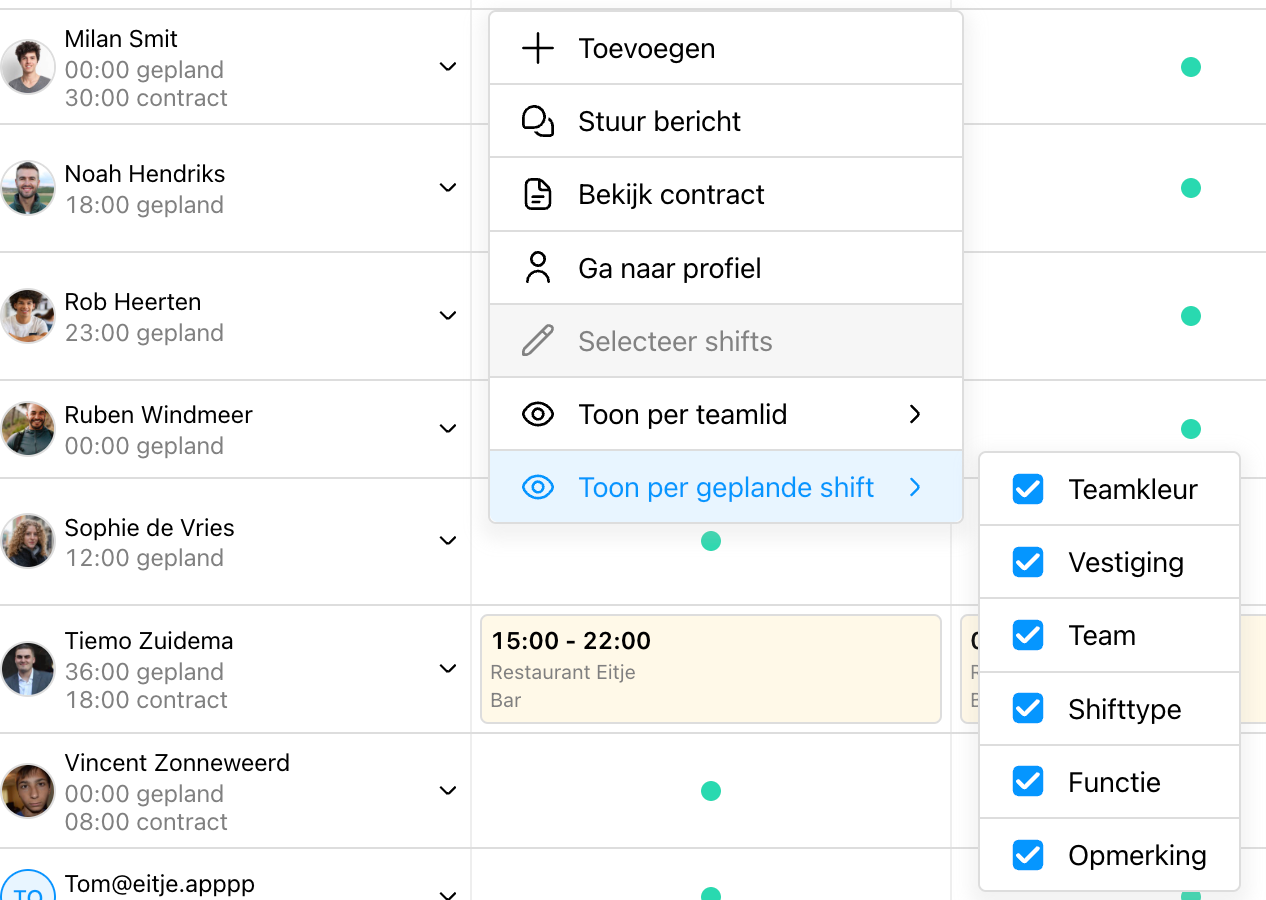This screenshot has height=900, width=1266.
Task: Click the eye icon beside Toon per geplande shift
Action: (x=538, y=487)
